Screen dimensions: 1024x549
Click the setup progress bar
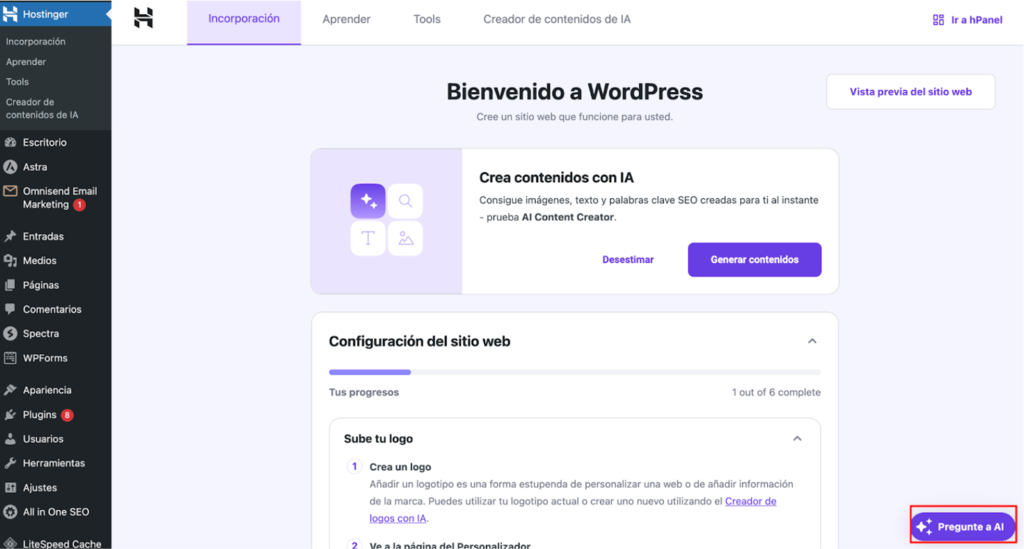pyautogui.click(x=575, y=372)
